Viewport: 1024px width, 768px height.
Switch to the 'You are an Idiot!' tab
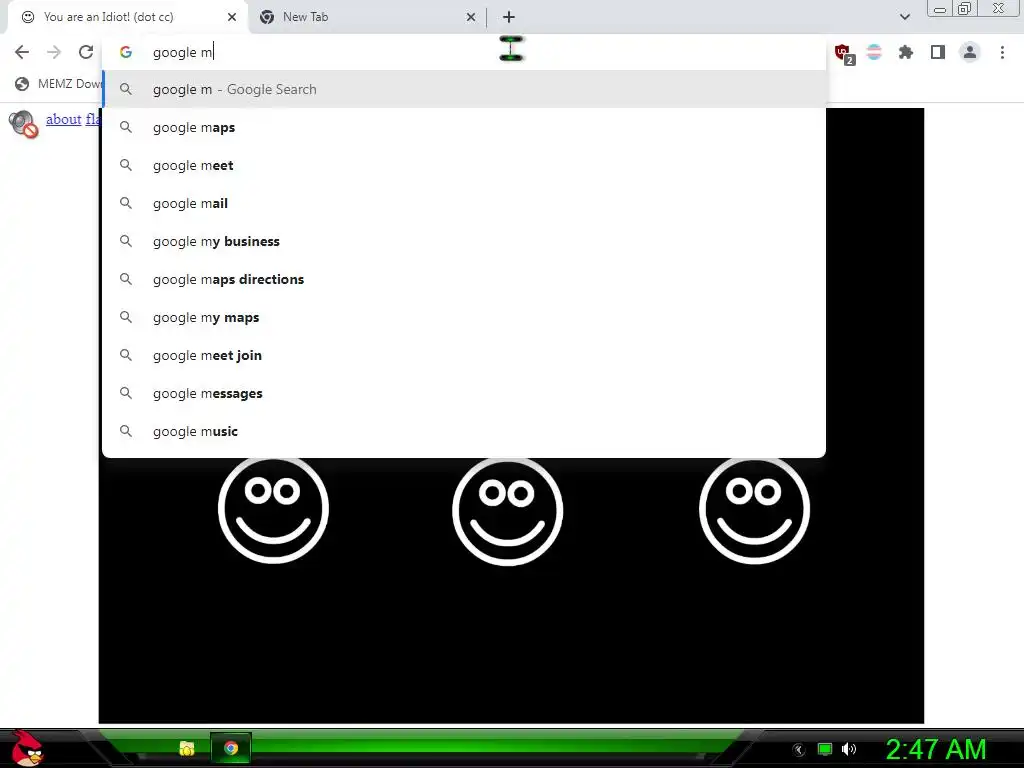127,17
